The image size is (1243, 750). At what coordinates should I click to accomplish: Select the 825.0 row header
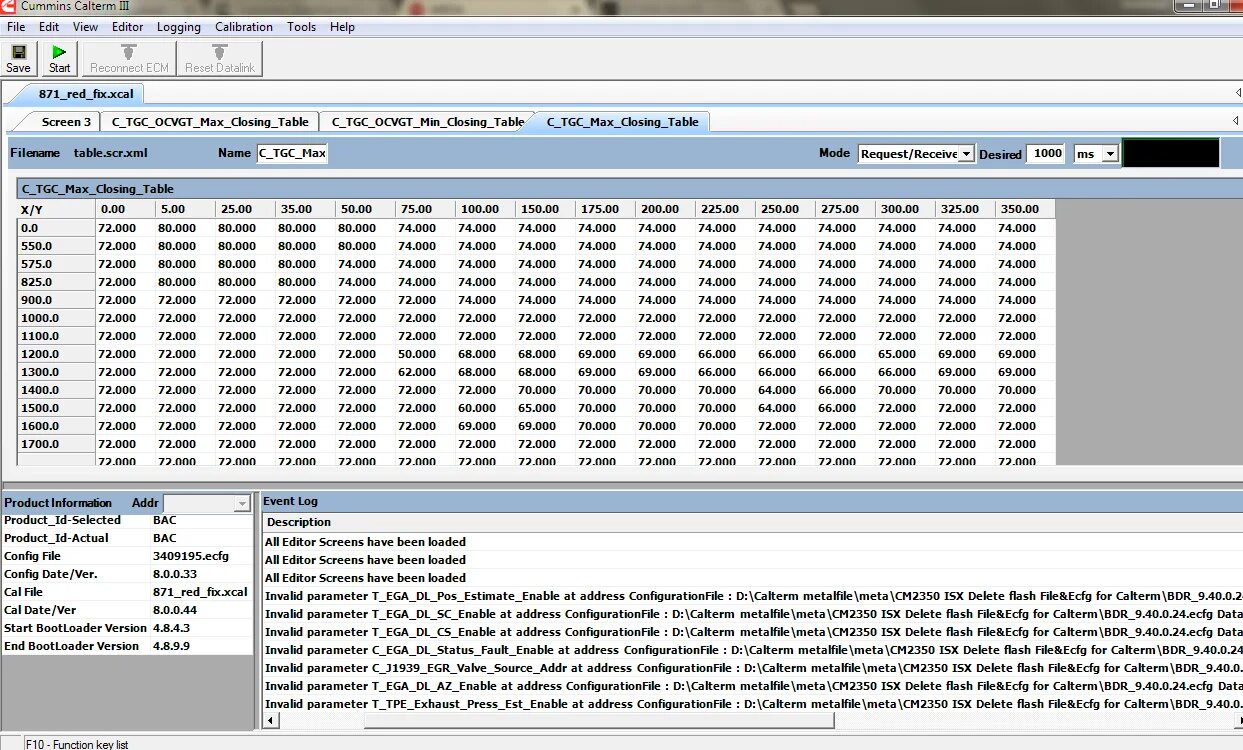pyautogui.click(x=56, y=282)
